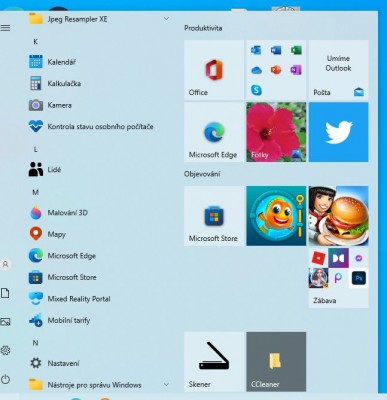
Task: Open the Zábava tile folder
Action: [338, 278]
